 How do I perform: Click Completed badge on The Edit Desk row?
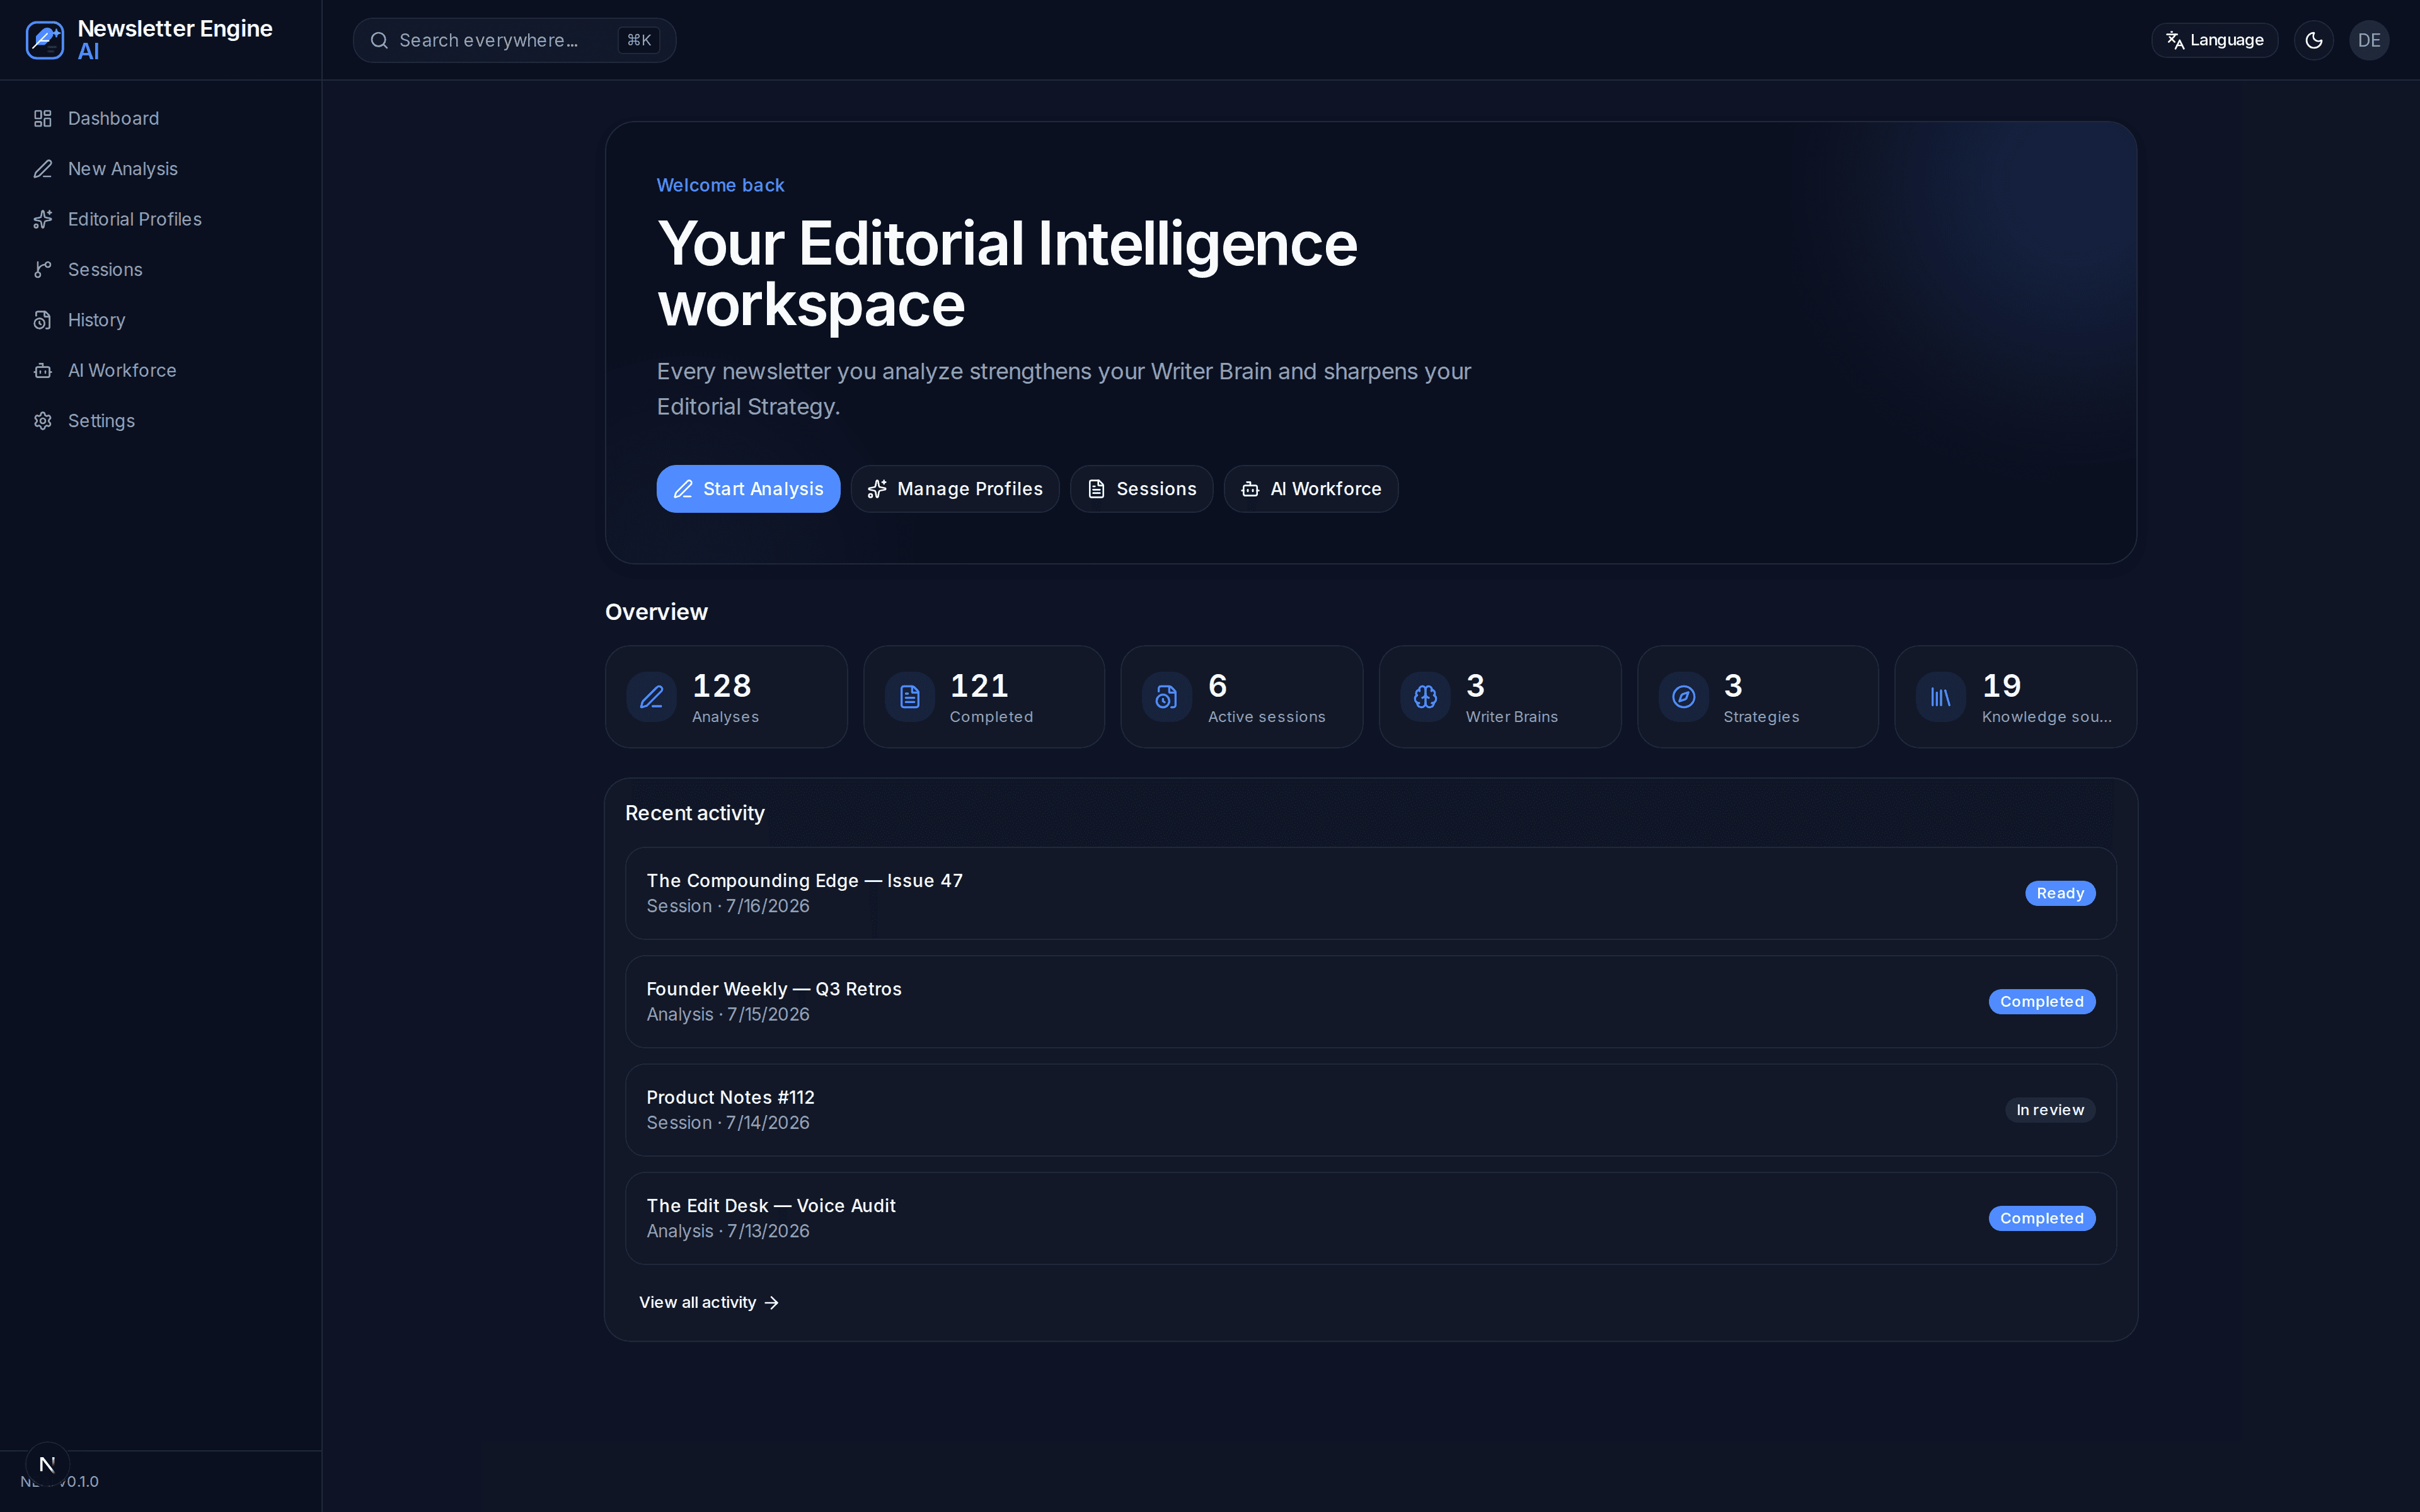pyautogui.click(x=2041, y=1218)
